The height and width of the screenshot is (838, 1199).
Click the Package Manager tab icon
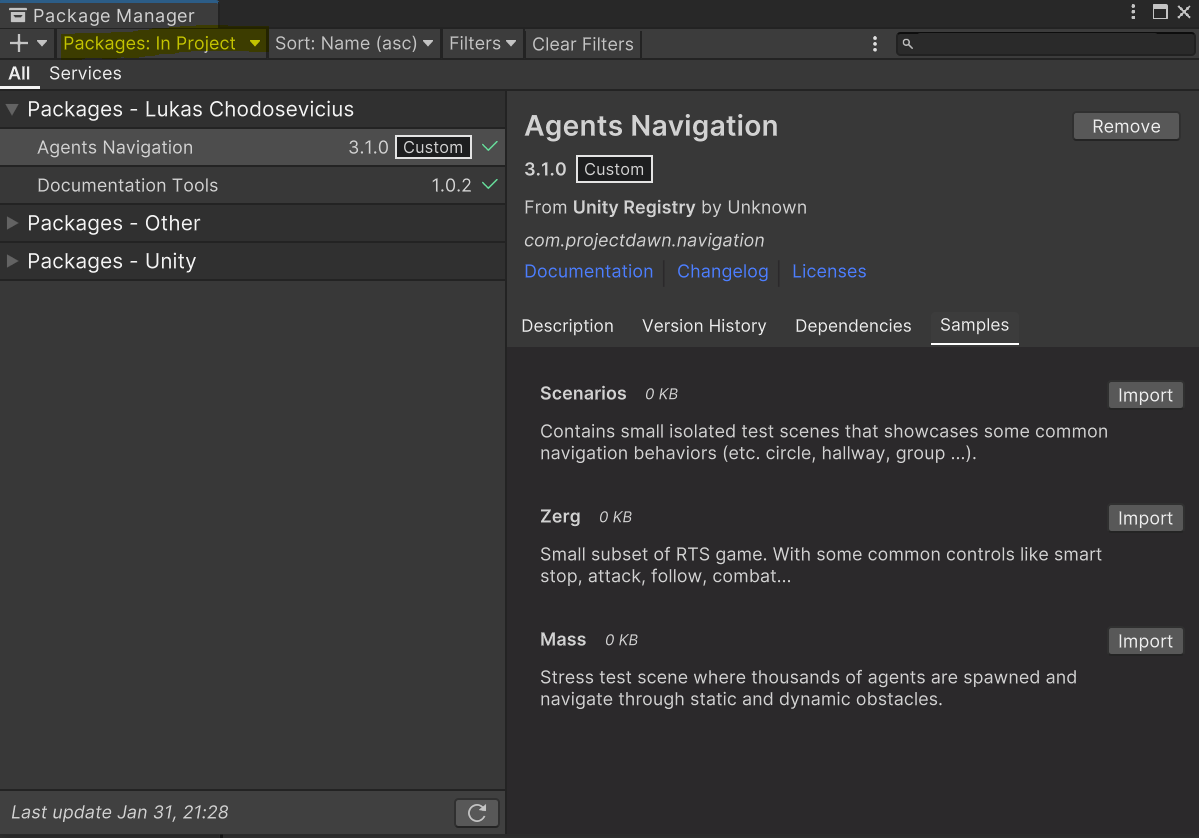(18, 15)
